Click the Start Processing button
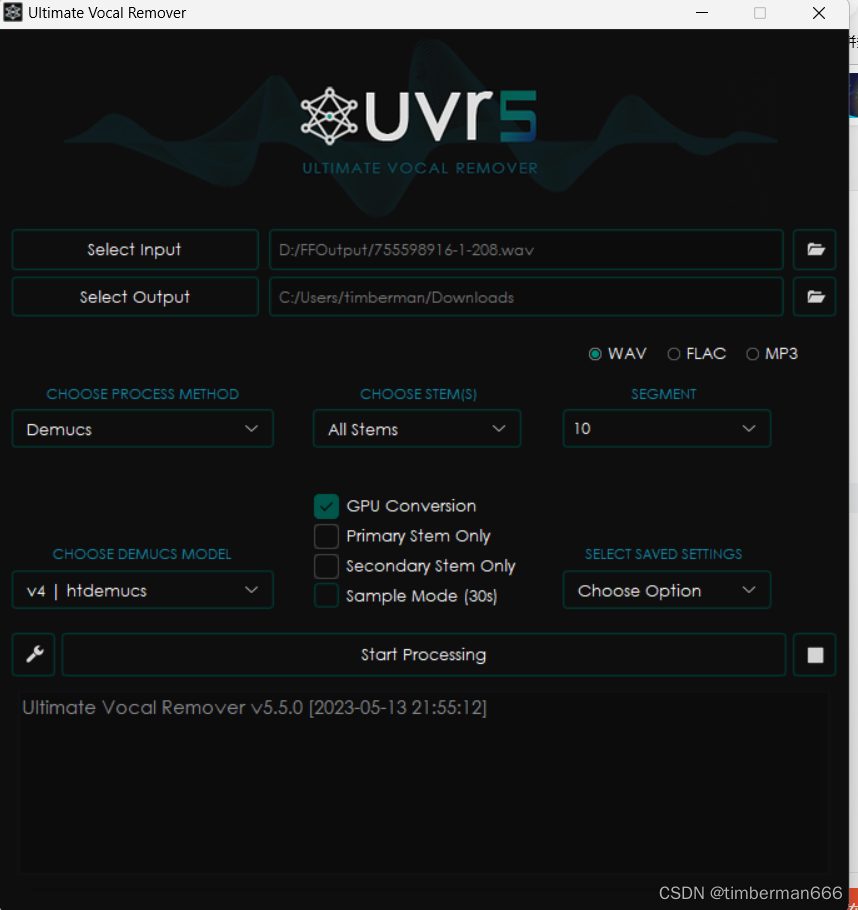Screen dimensions: 858x910 [424, 655]
